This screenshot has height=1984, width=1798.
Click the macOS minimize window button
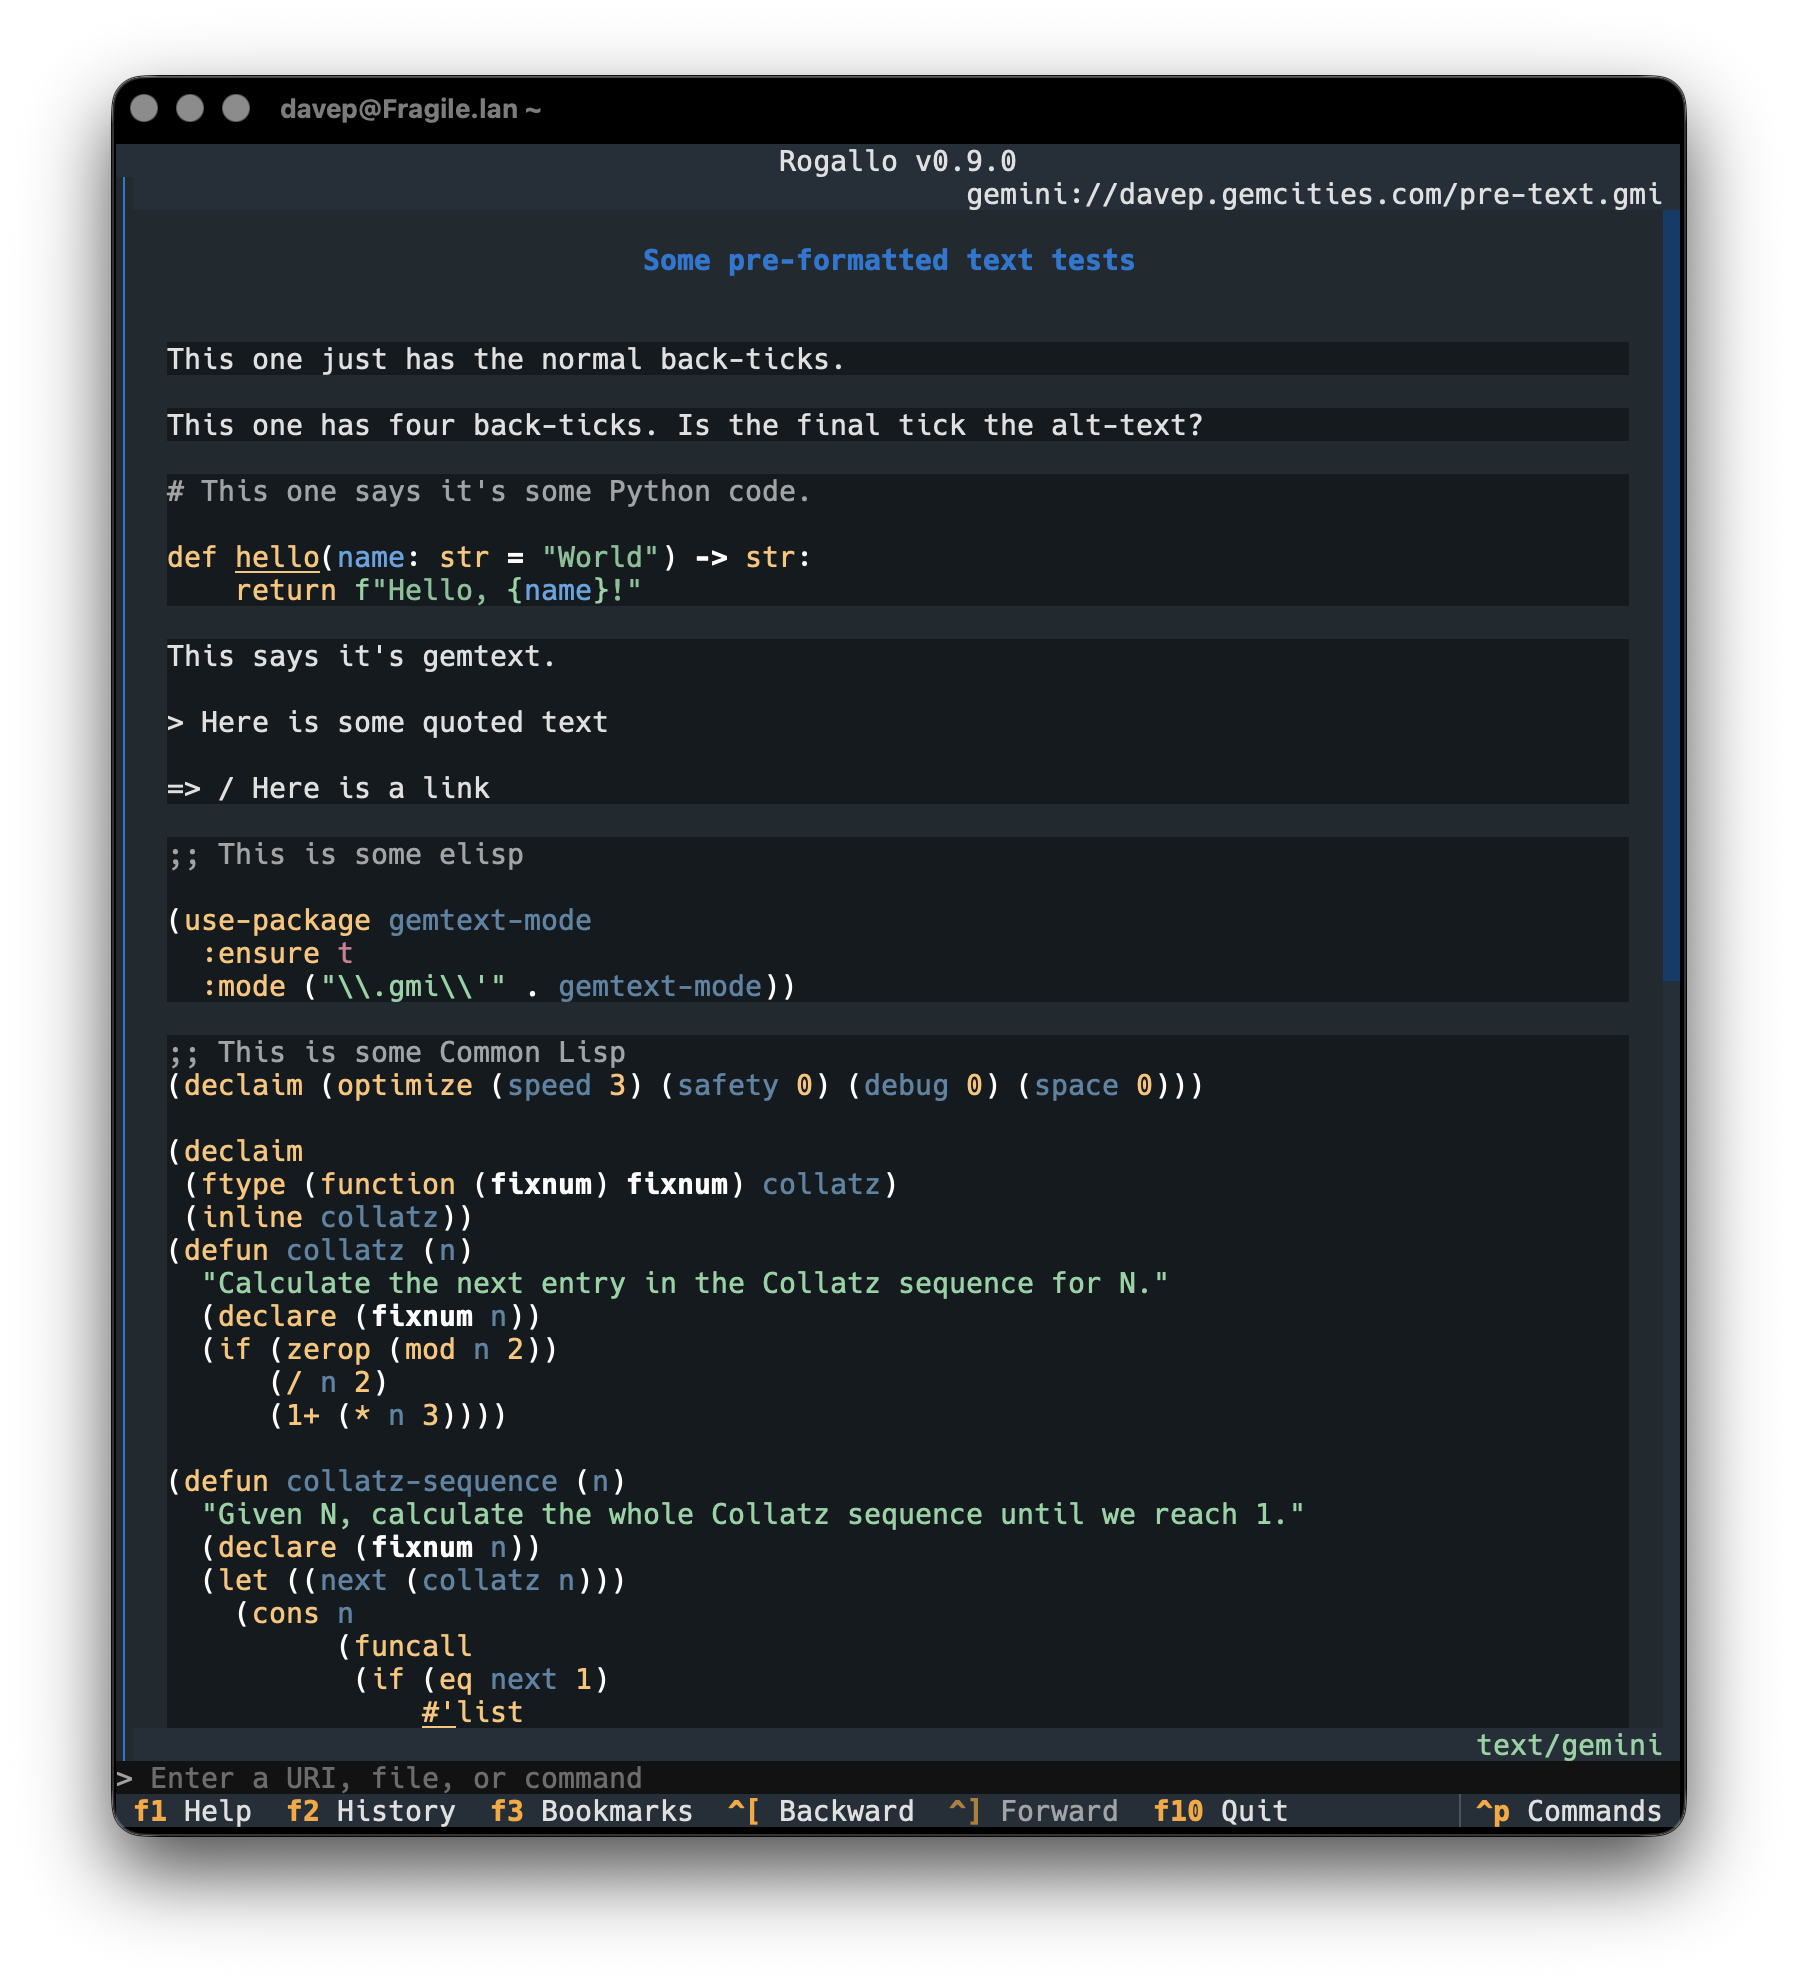190,108
